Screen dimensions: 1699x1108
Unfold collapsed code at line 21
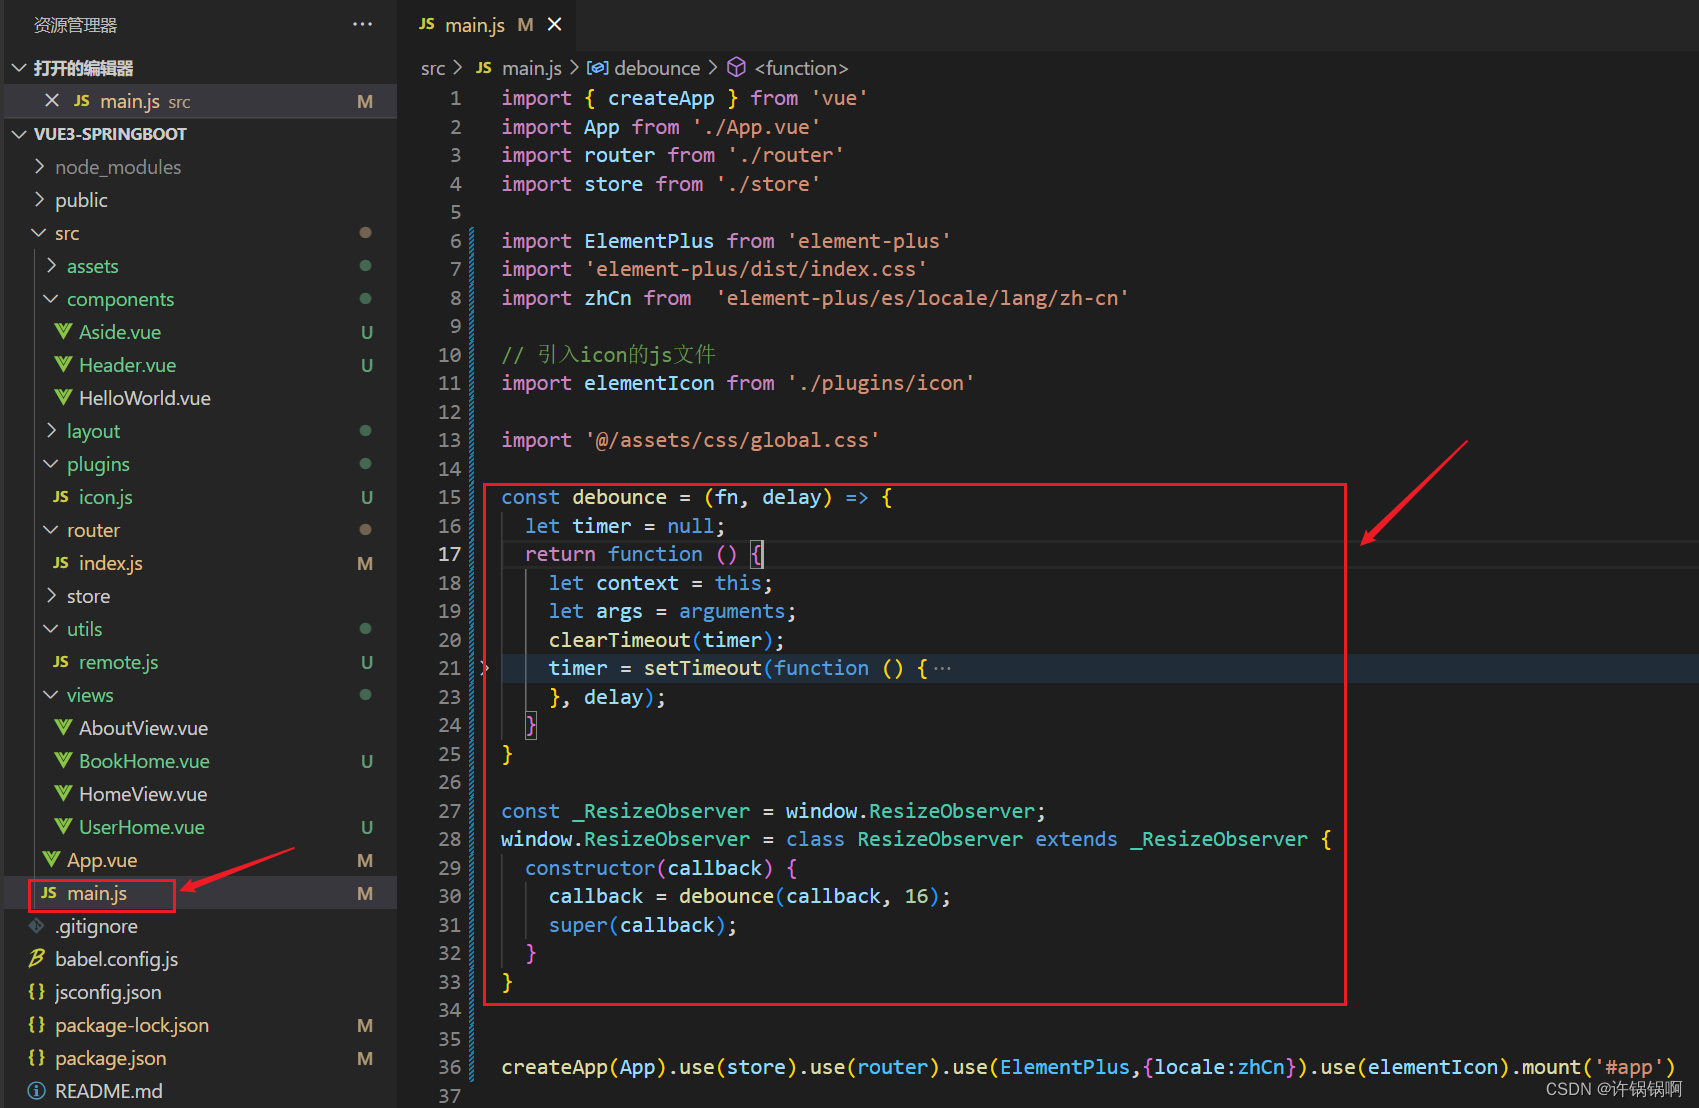click(485, 668)
